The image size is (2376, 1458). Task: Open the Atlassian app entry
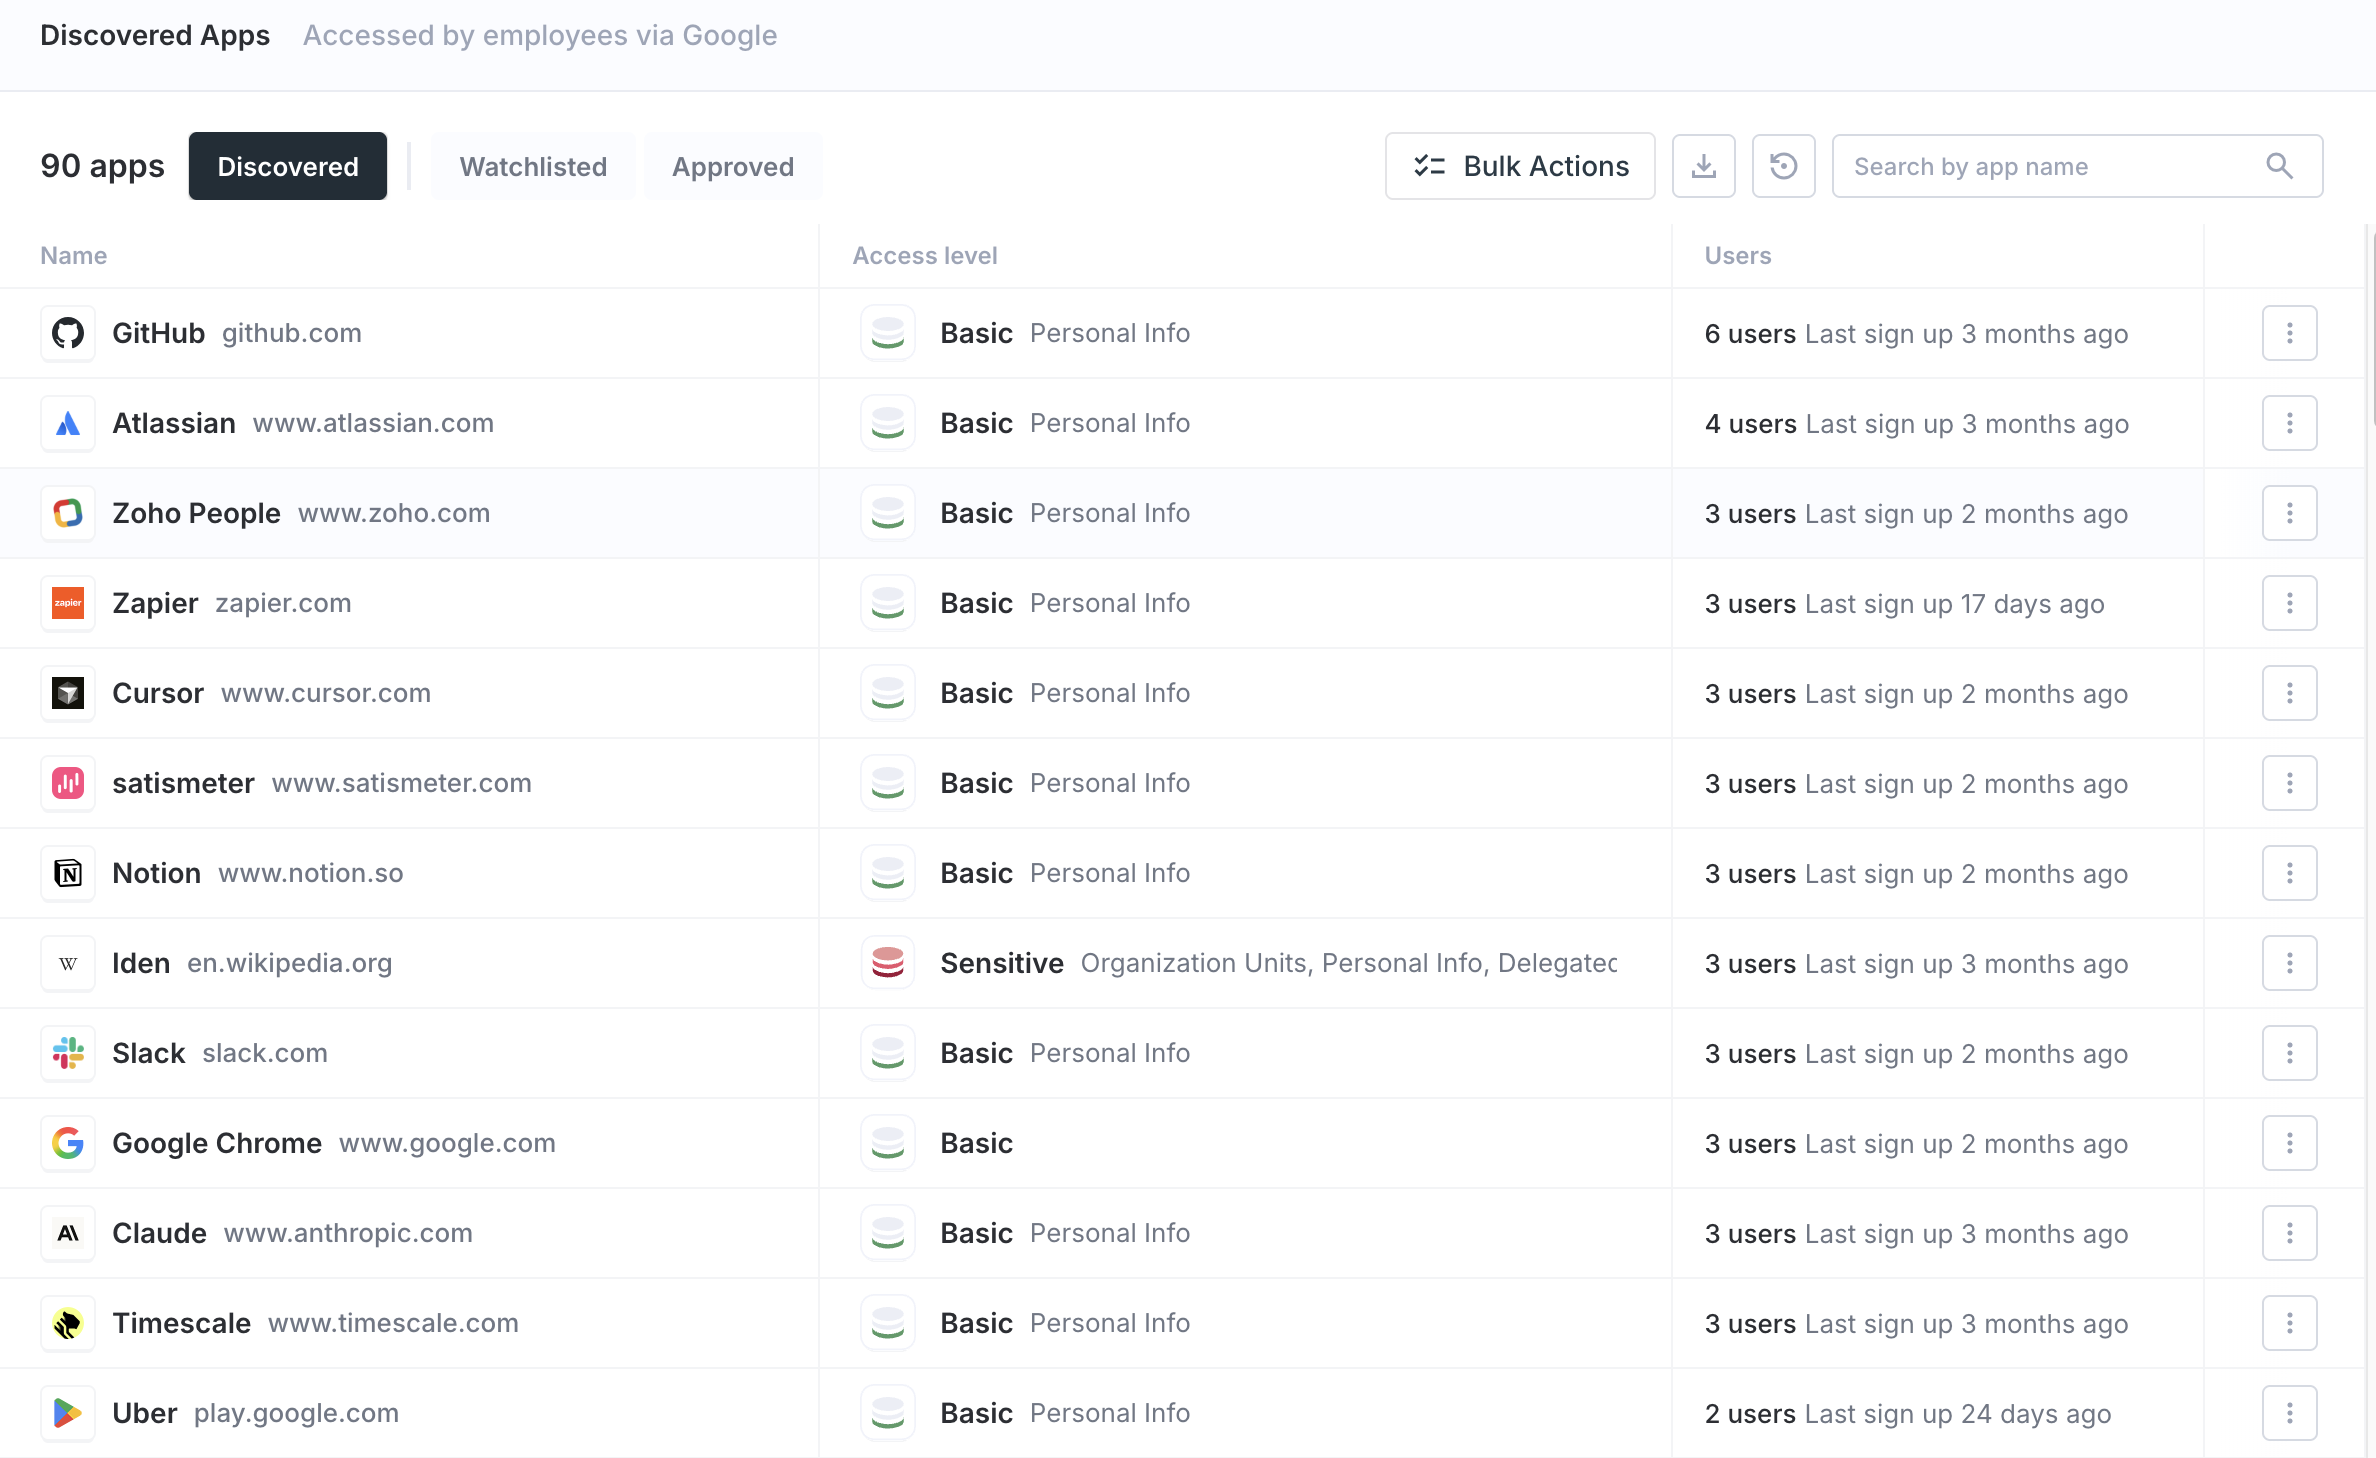[174, 423]
